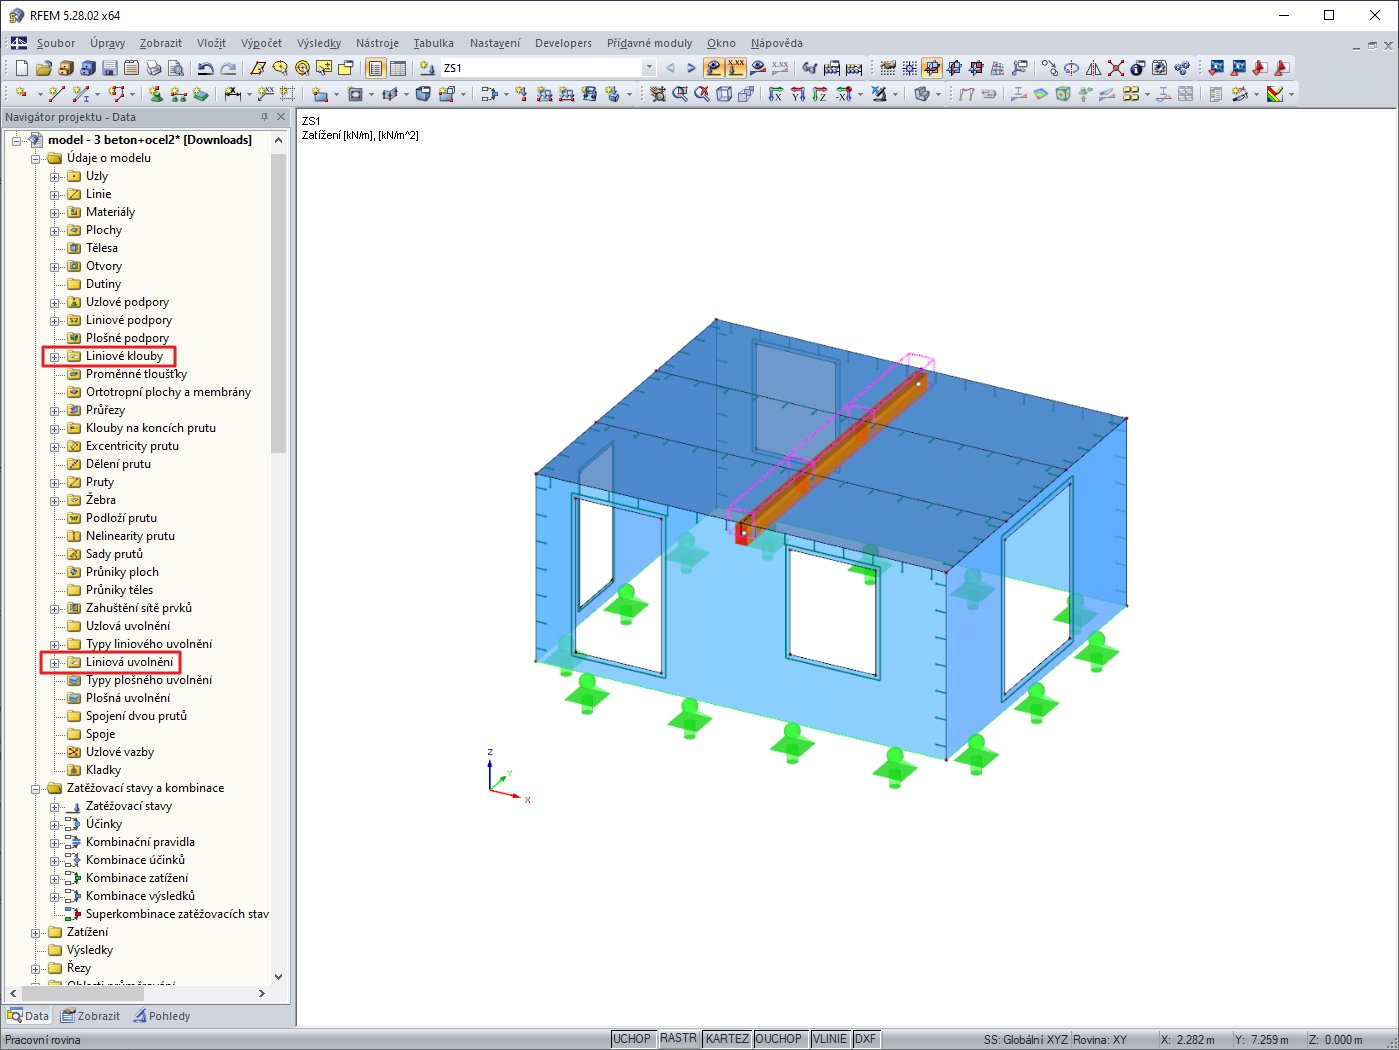Pin the navigator panel with pushpin
Screen dimensions: 1399x1050
[265, 117]
